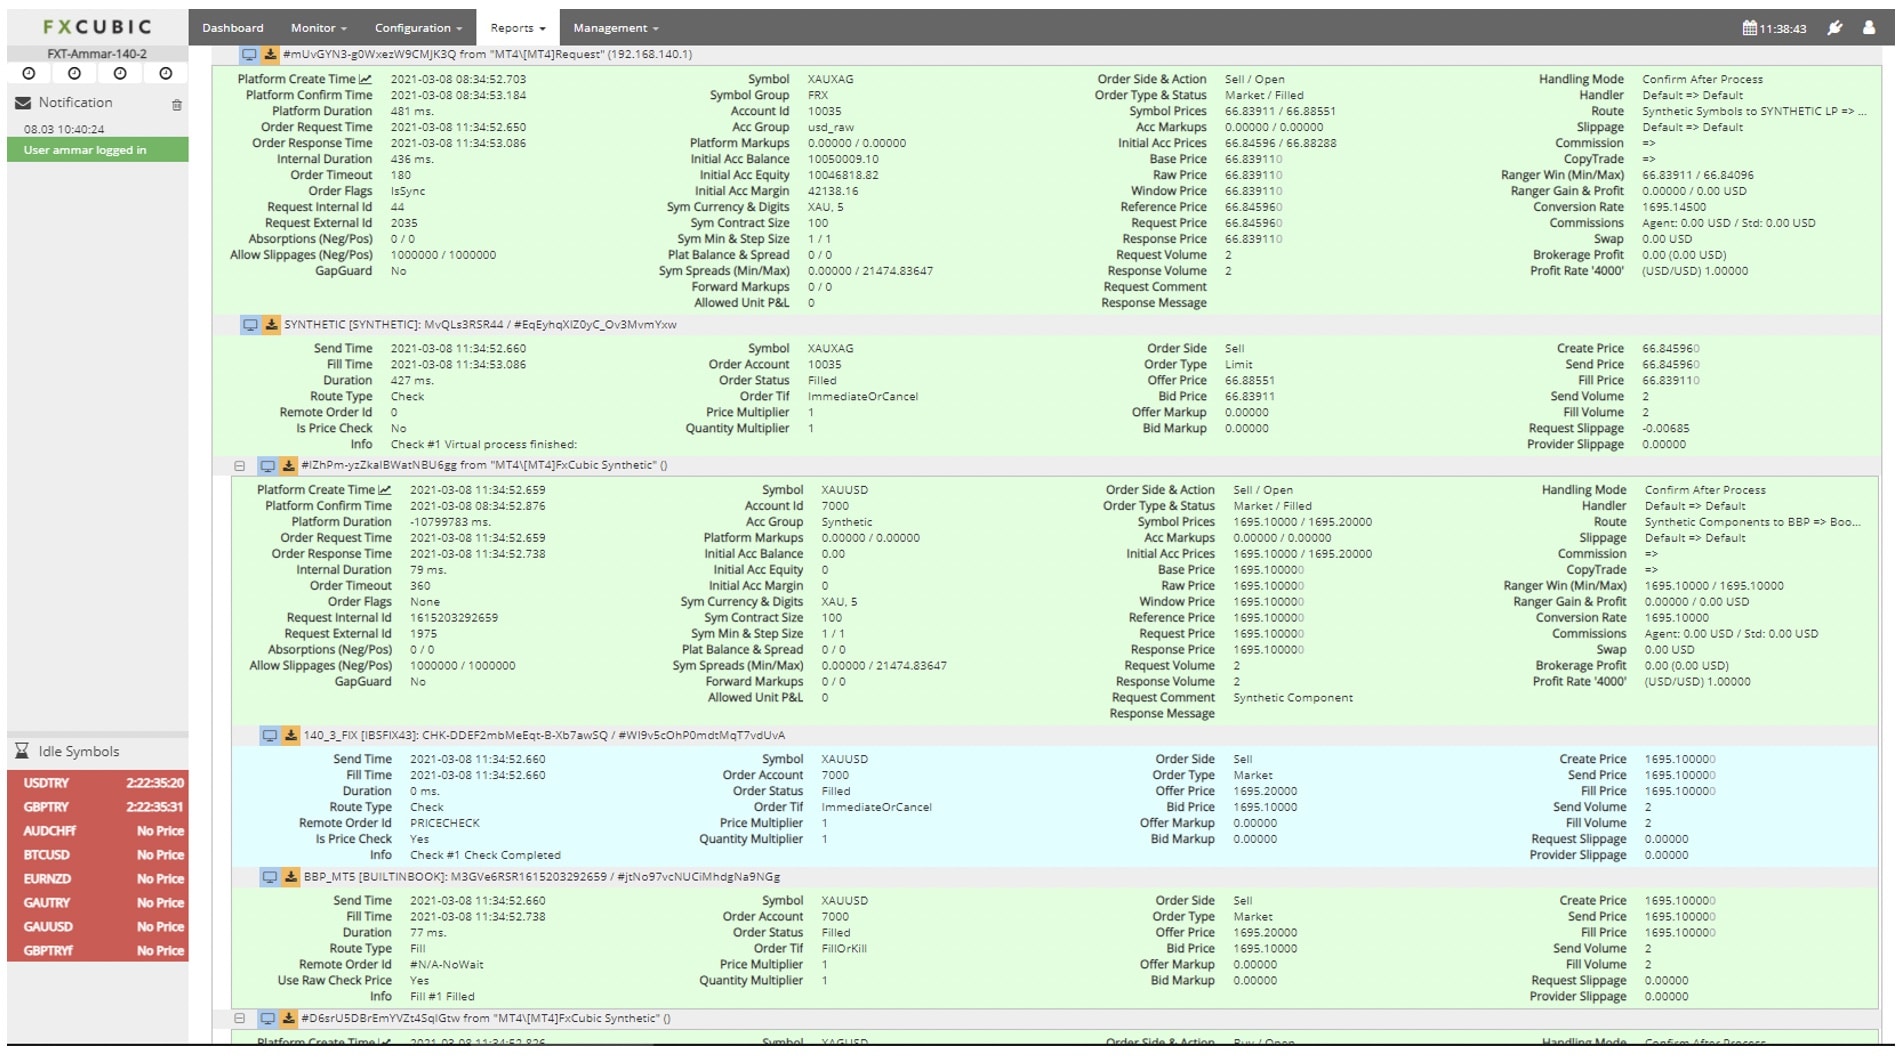Collapse the #IZhPm-yzZkaIBWatNBU6gg request section
This screenshot has width=1904, height=1059.
[x=240, y=466]
